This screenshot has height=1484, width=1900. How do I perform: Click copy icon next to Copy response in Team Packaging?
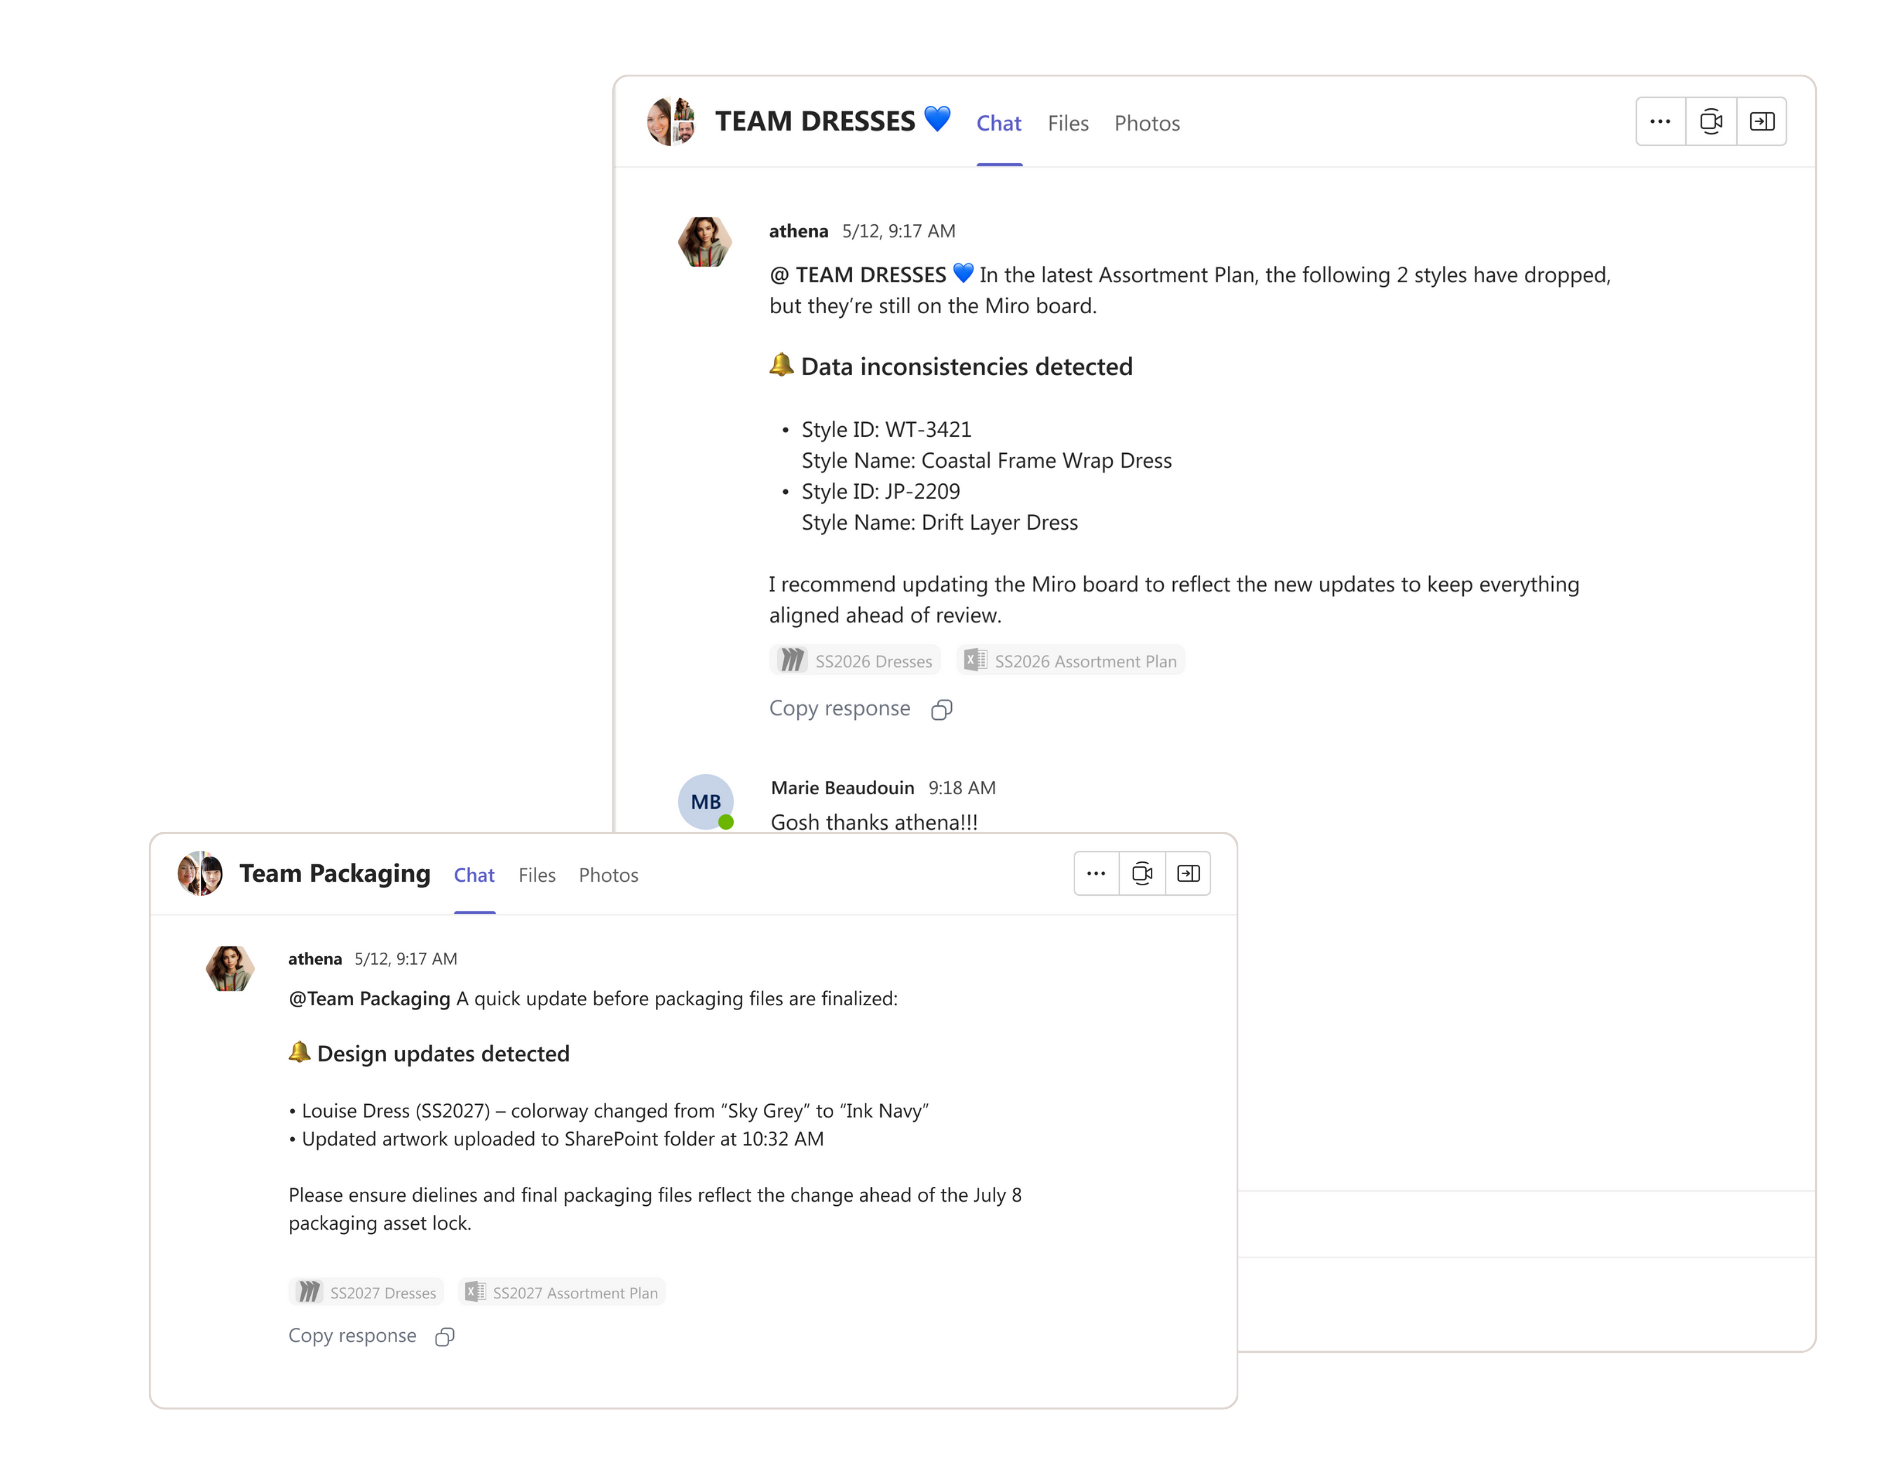pos(445,1337)
